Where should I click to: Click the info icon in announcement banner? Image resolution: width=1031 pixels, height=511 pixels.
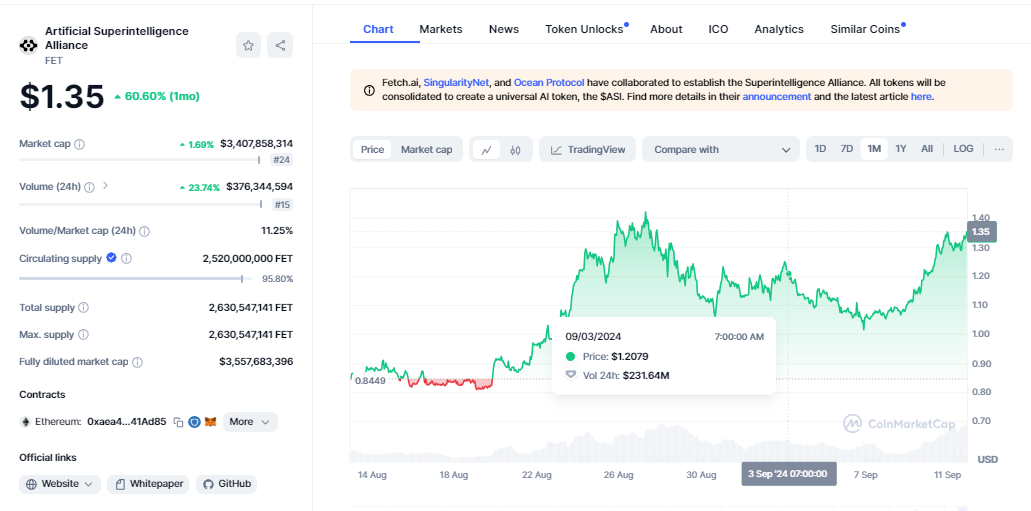[x=370, y=90]
